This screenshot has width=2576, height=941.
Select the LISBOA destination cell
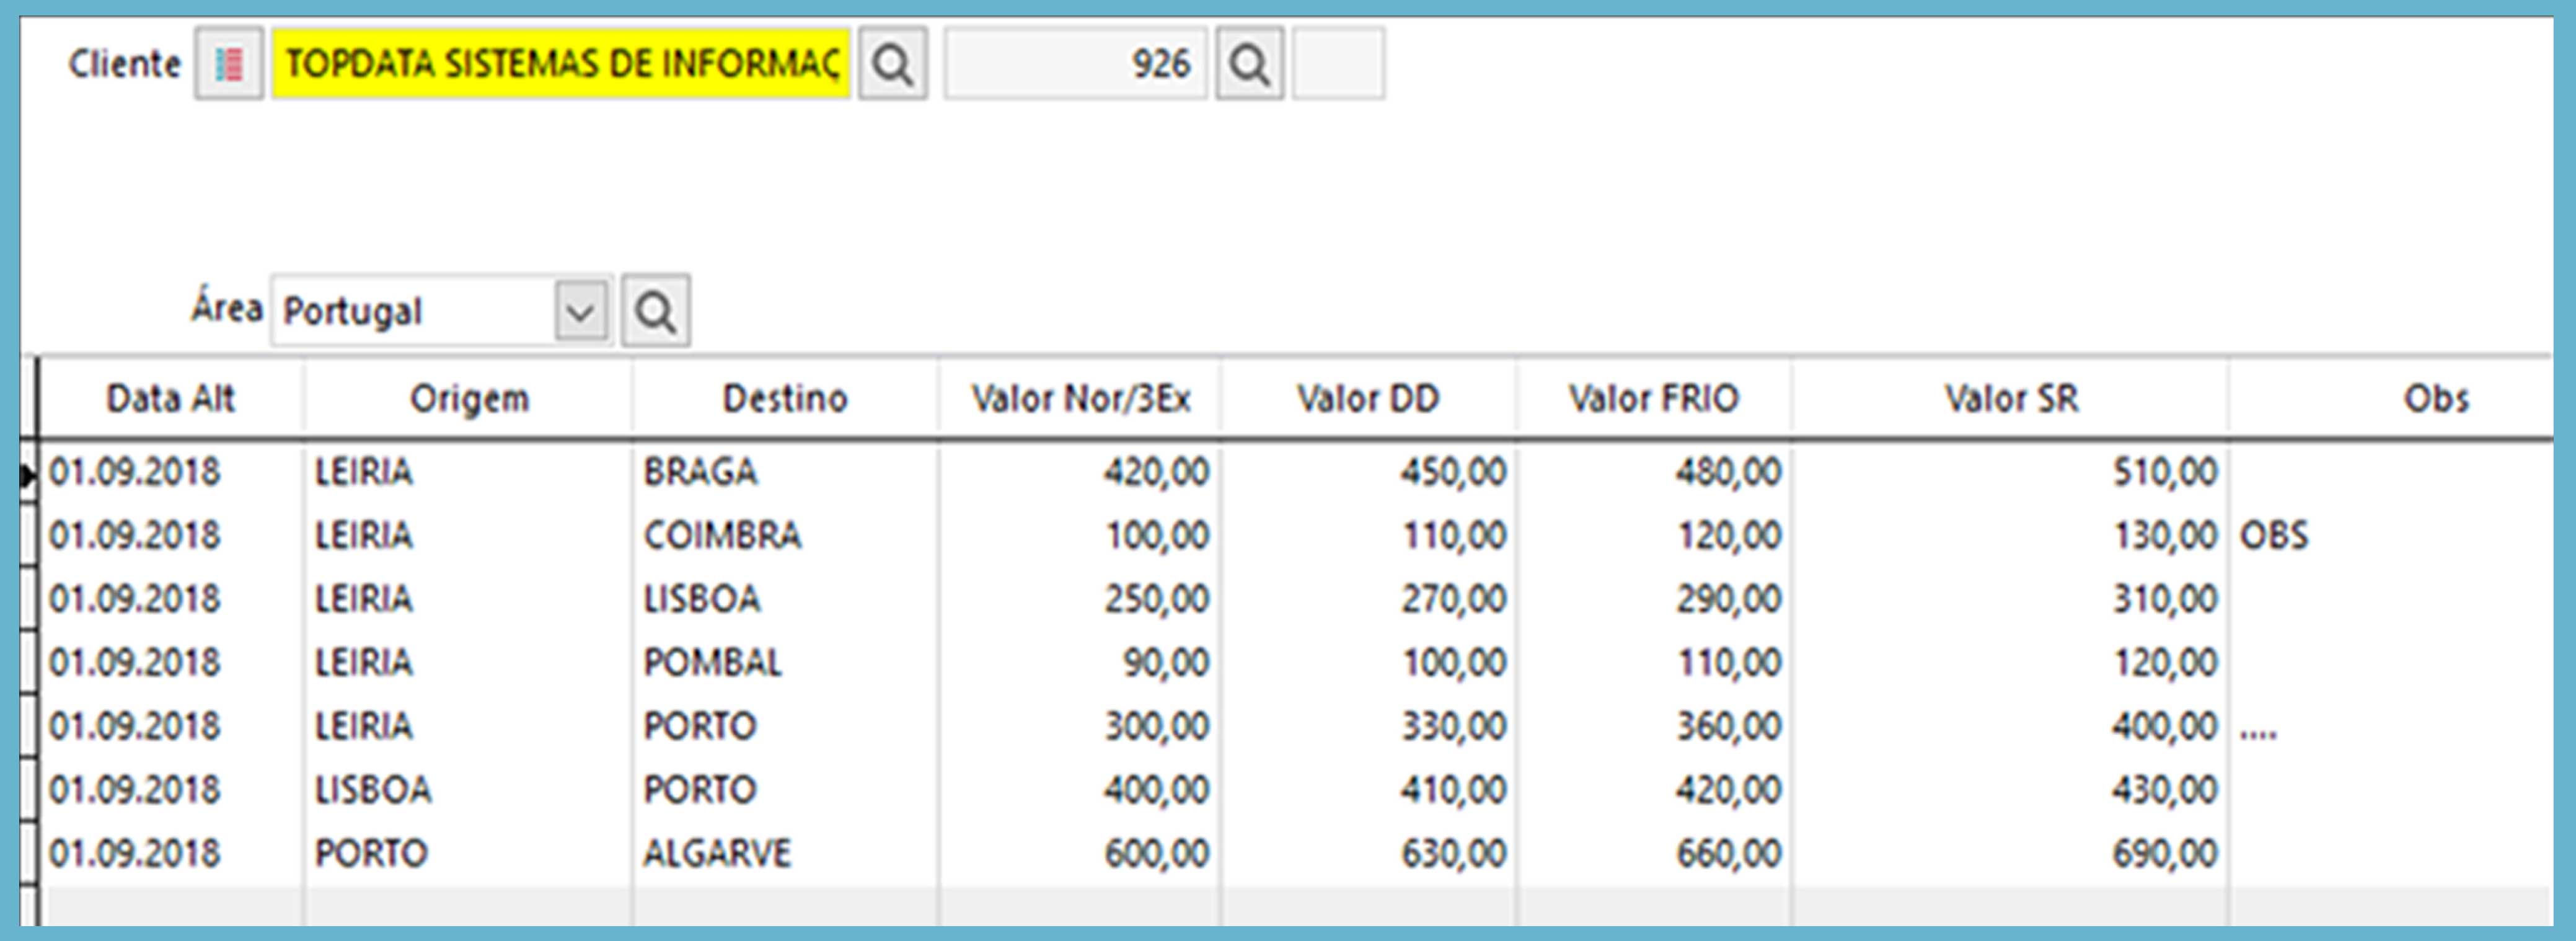786,599
